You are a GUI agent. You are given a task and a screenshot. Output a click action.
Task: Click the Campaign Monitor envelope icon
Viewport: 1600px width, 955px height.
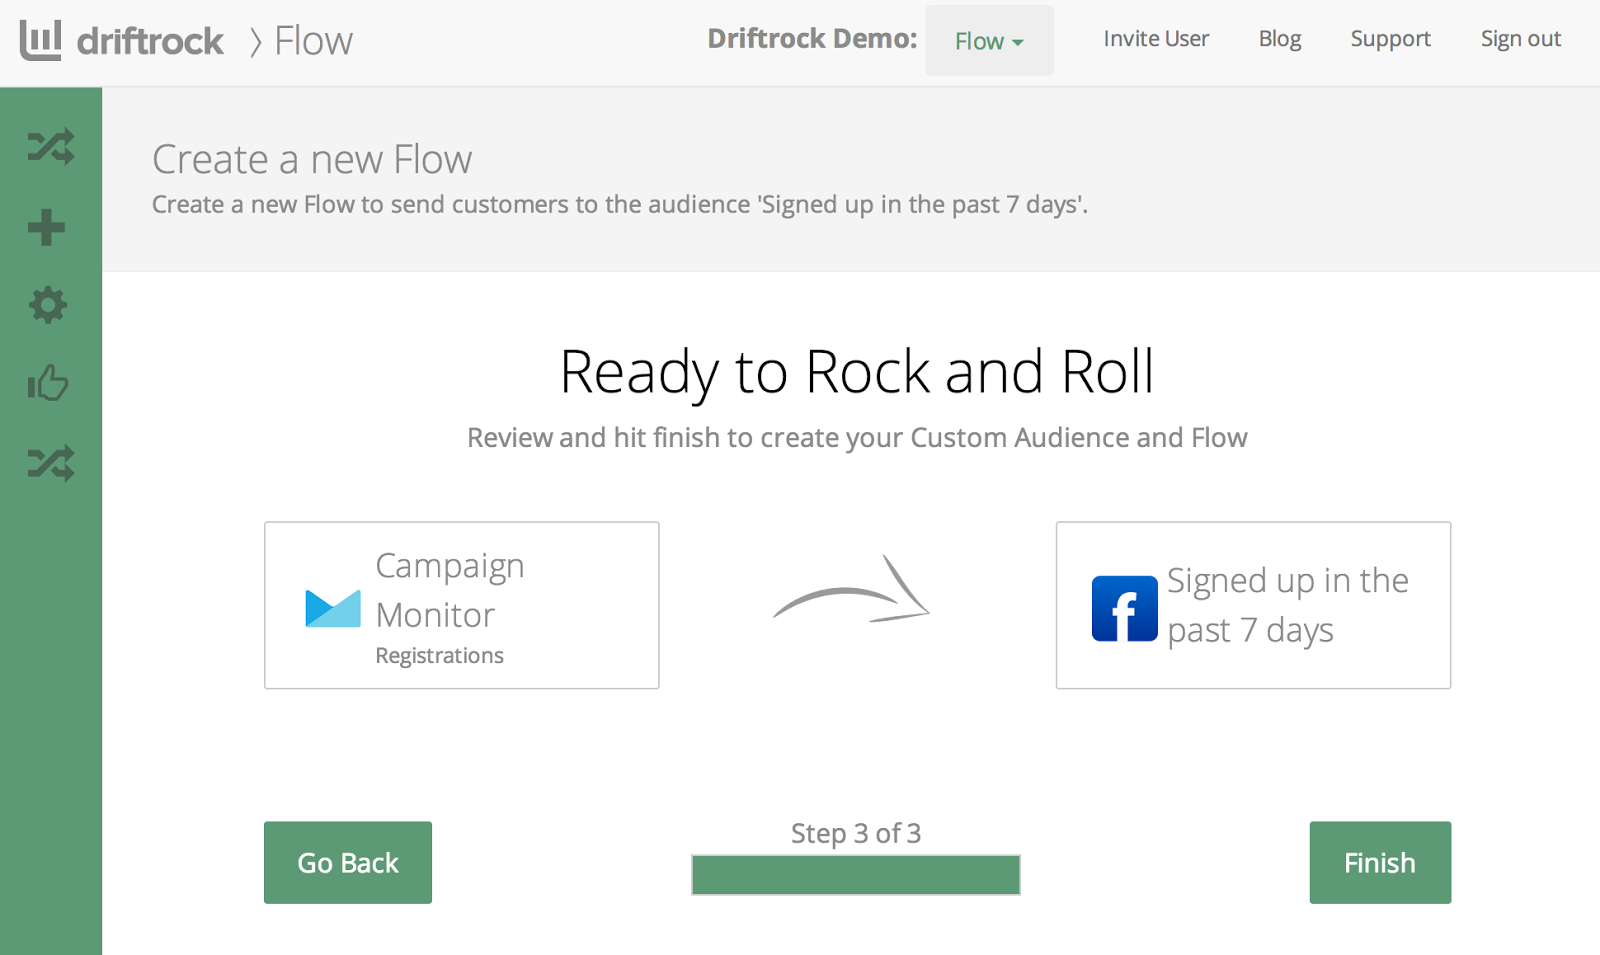click(x=333, y=608)
